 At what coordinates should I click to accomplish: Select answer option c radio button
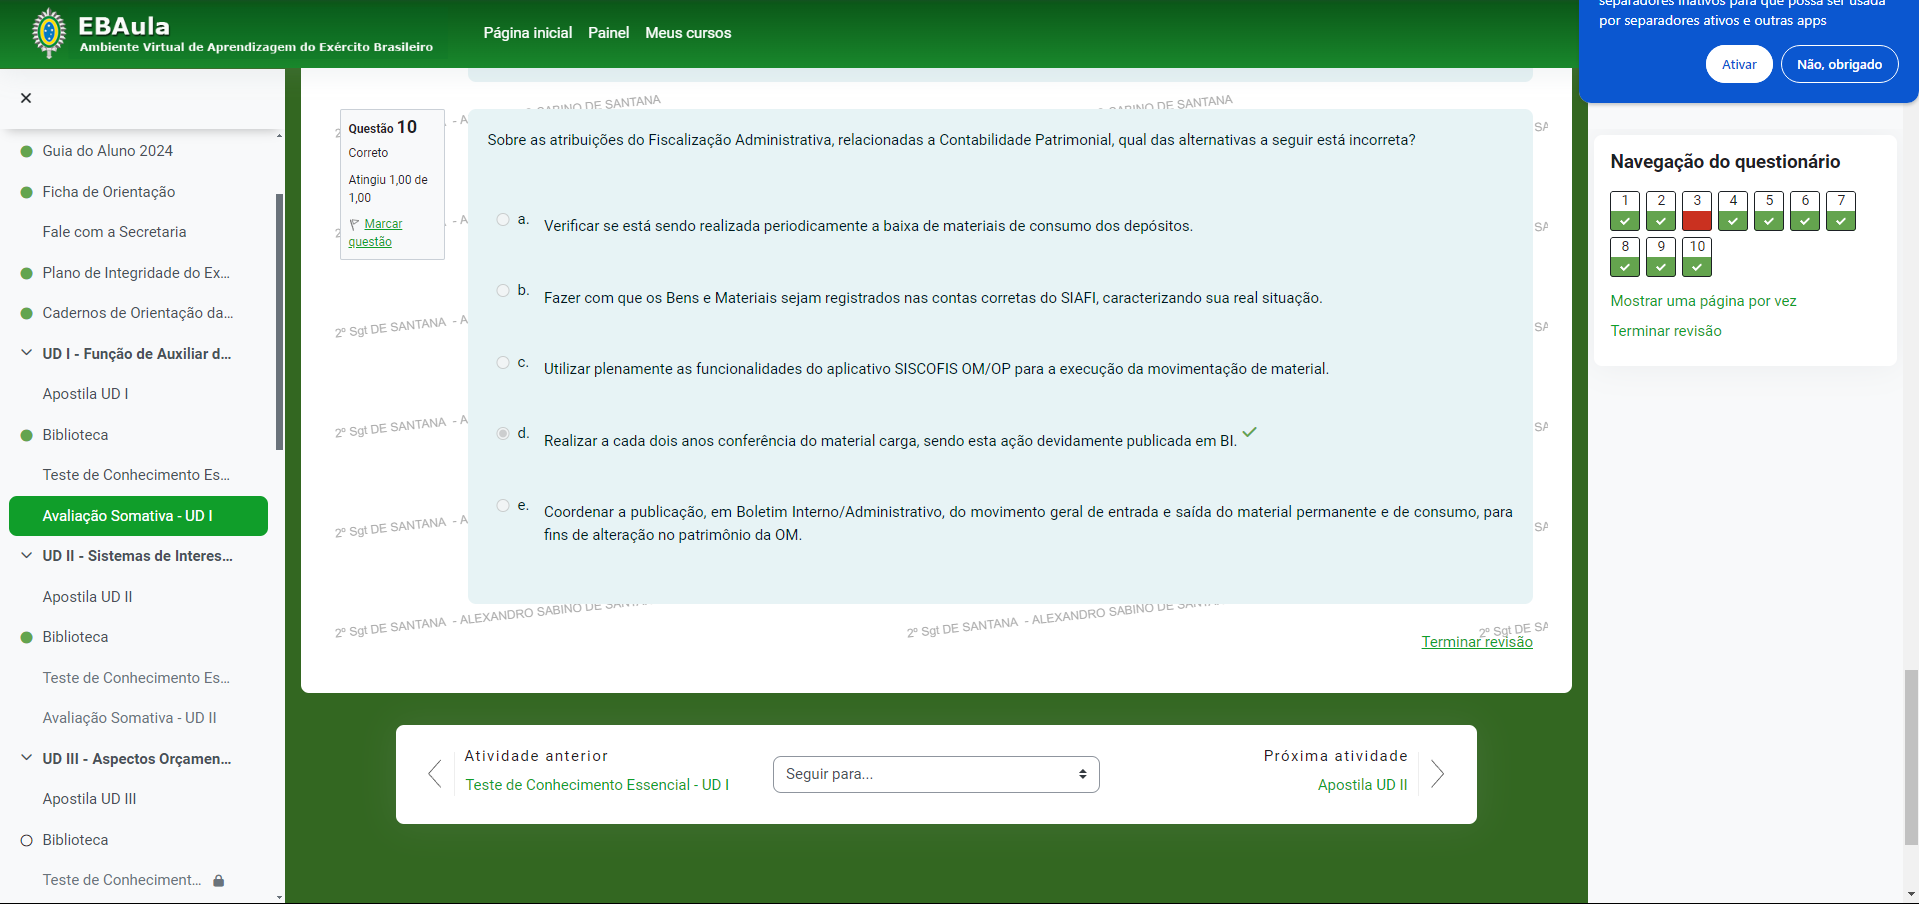(x=503, y=363)
